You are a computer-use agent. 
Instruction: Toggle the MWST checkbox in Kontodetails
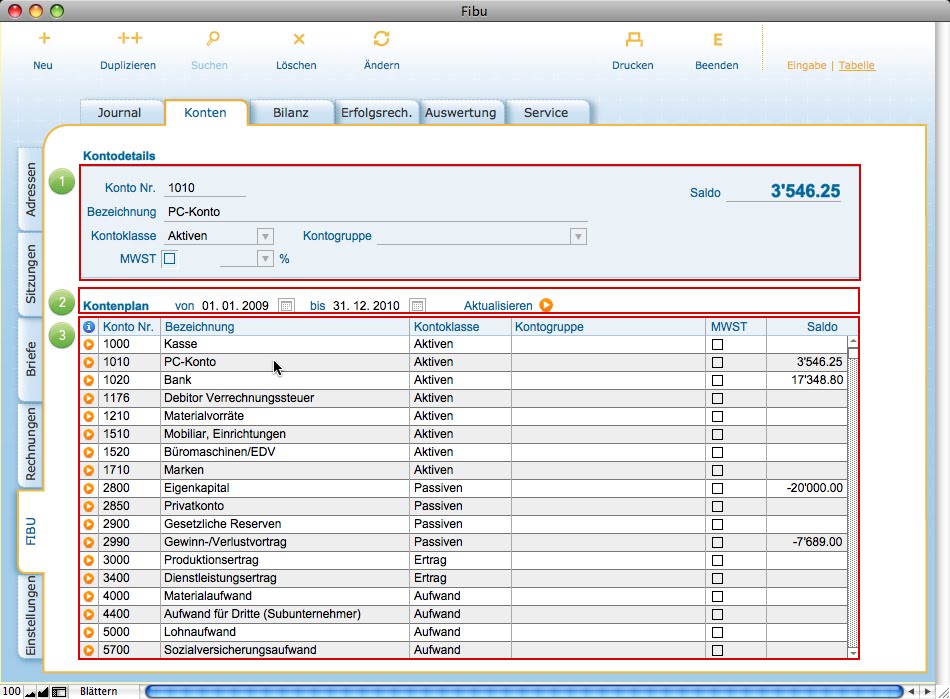point(170,259)
